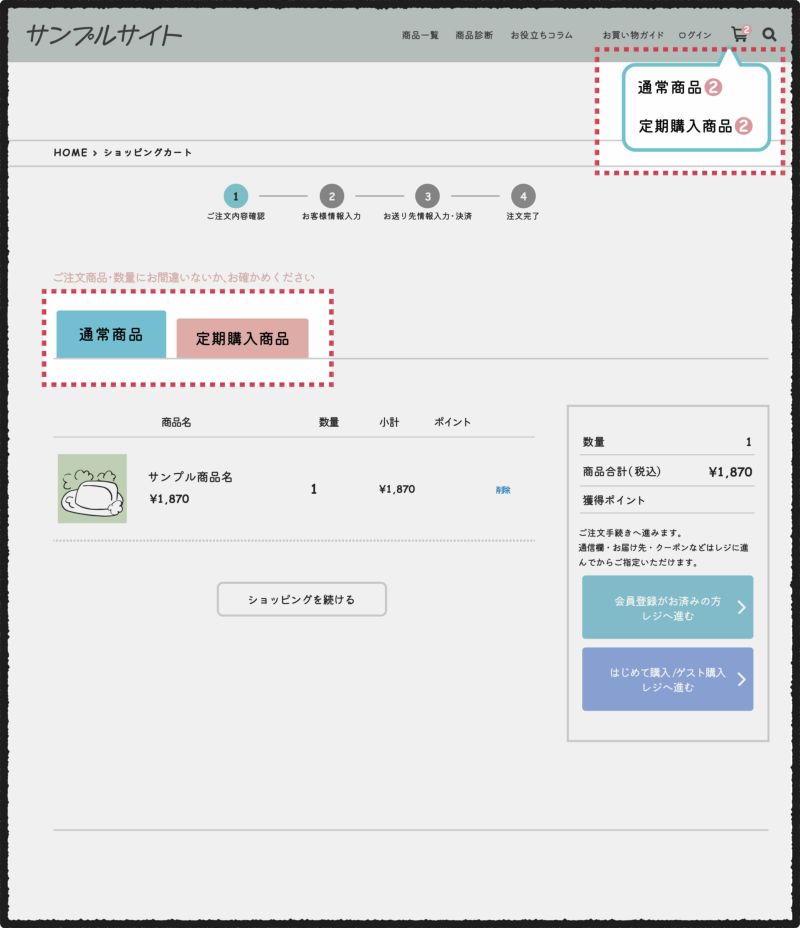Click ログイン in the top navigation
Viewport: 800px width, 928px height.
(696, 34)
